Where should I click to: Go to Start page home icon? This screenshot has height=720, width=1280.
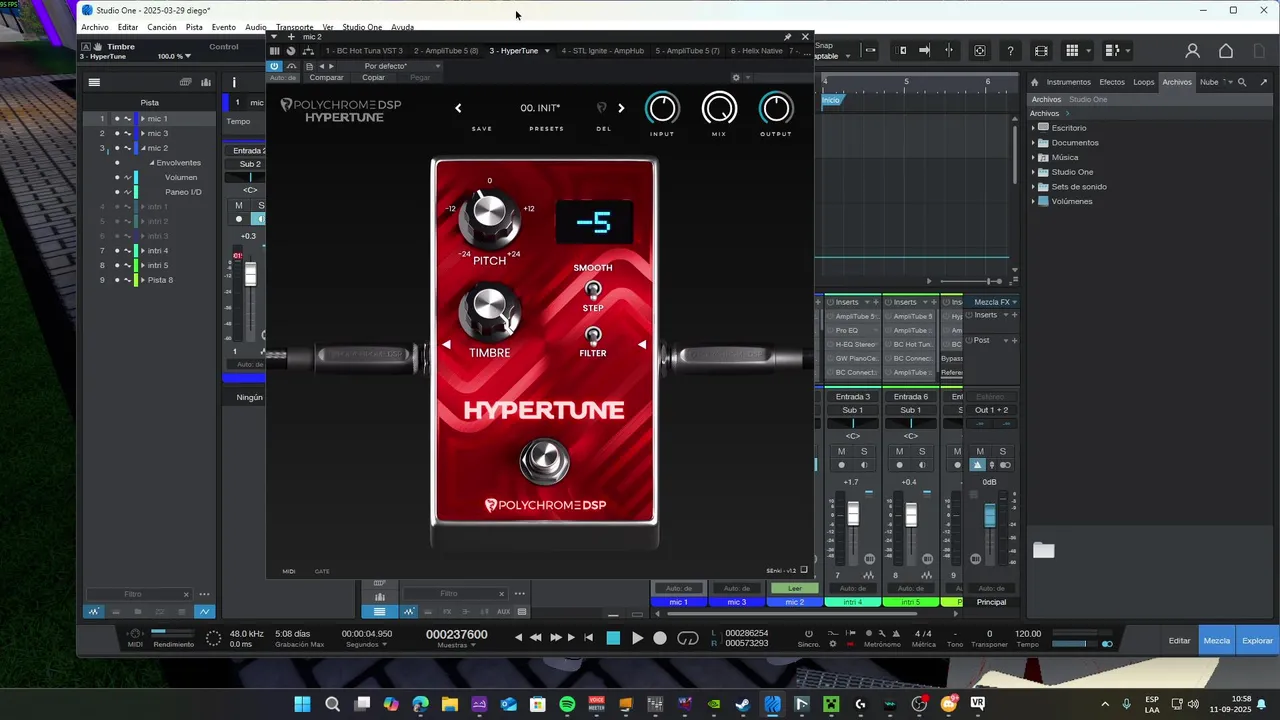pos(1226,51)
